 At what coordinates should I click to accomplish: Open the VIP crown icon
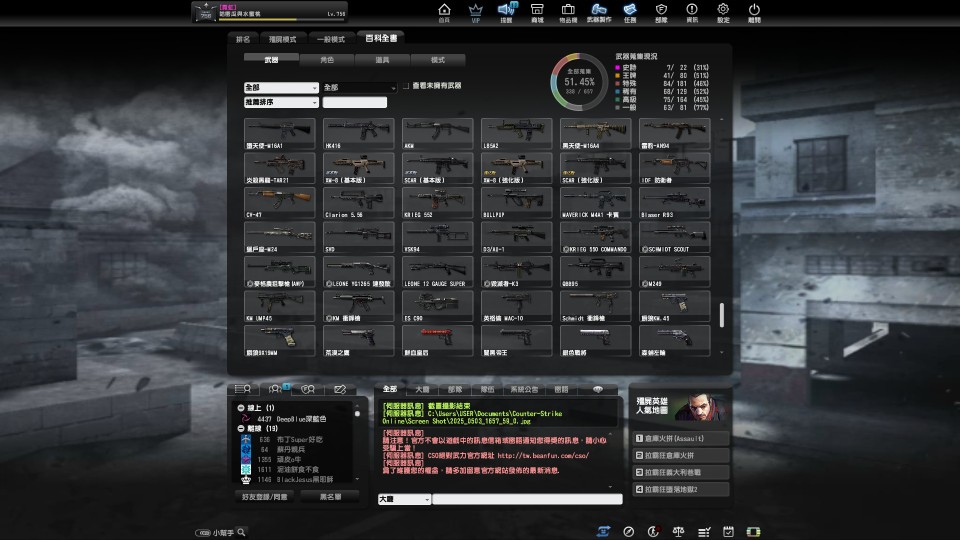476,12
